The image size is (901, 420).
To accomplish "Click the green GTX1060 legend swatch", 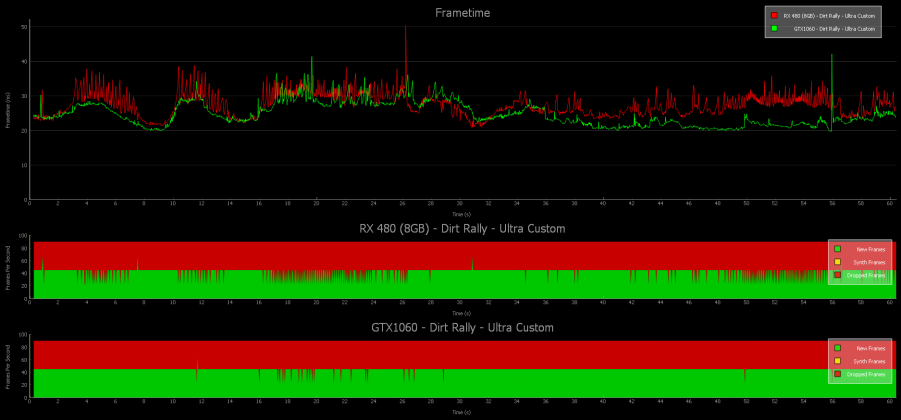I will (x=774, y=29).
